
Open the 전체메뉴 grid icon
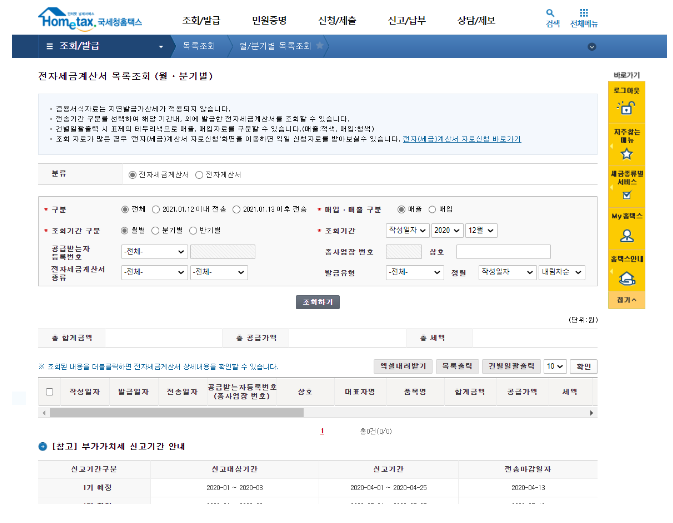[584, 13]
